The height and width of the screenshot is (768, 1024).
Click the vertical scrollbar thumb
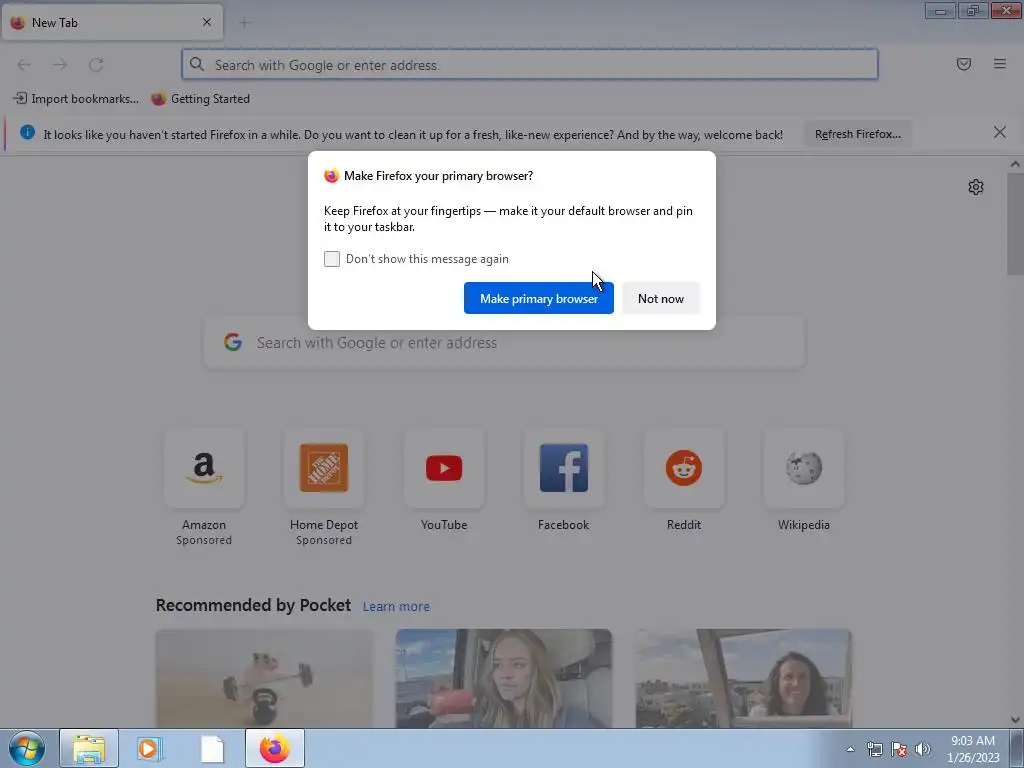click(1015, 223)
